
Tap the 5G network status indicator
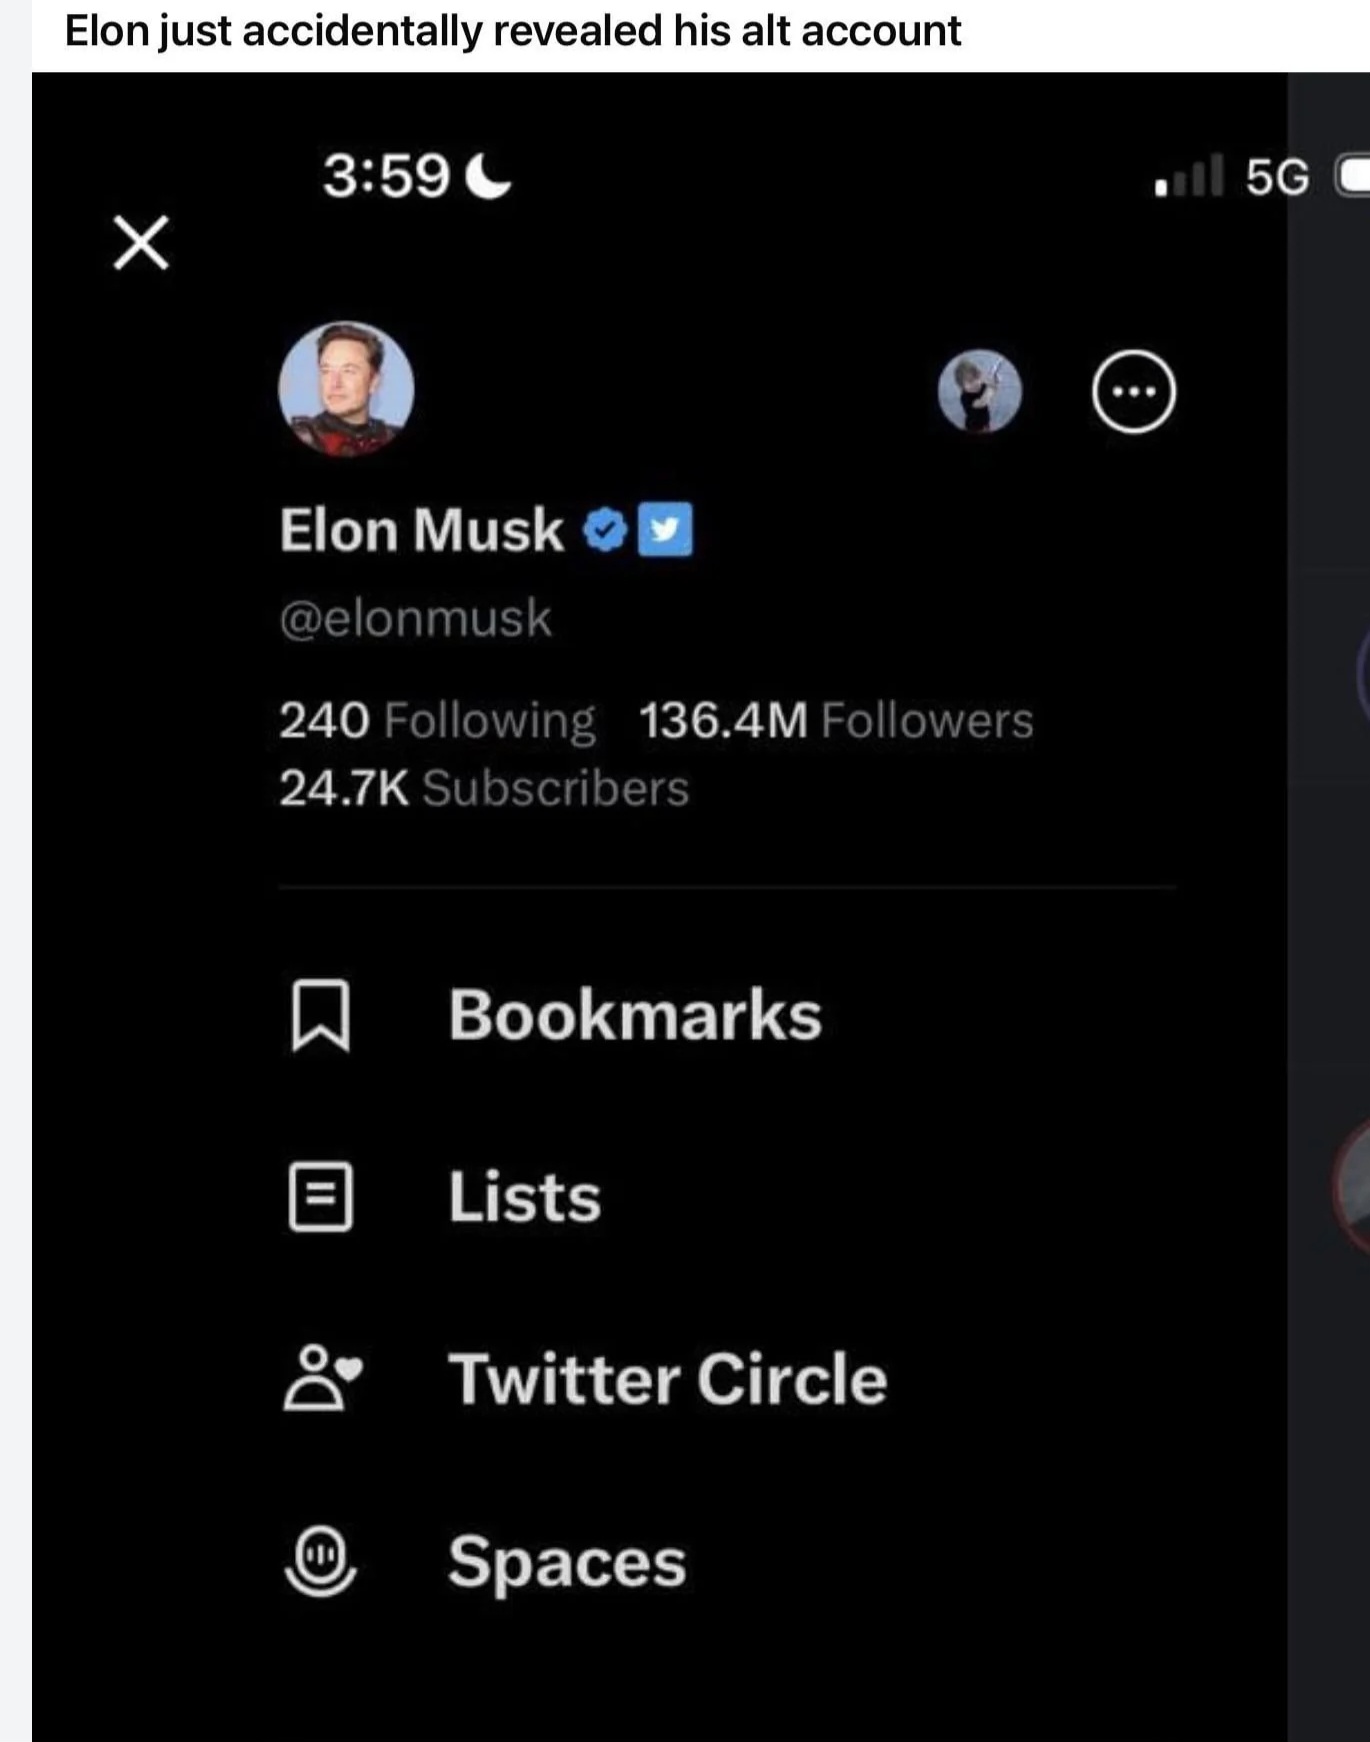tap(1276, 177)
